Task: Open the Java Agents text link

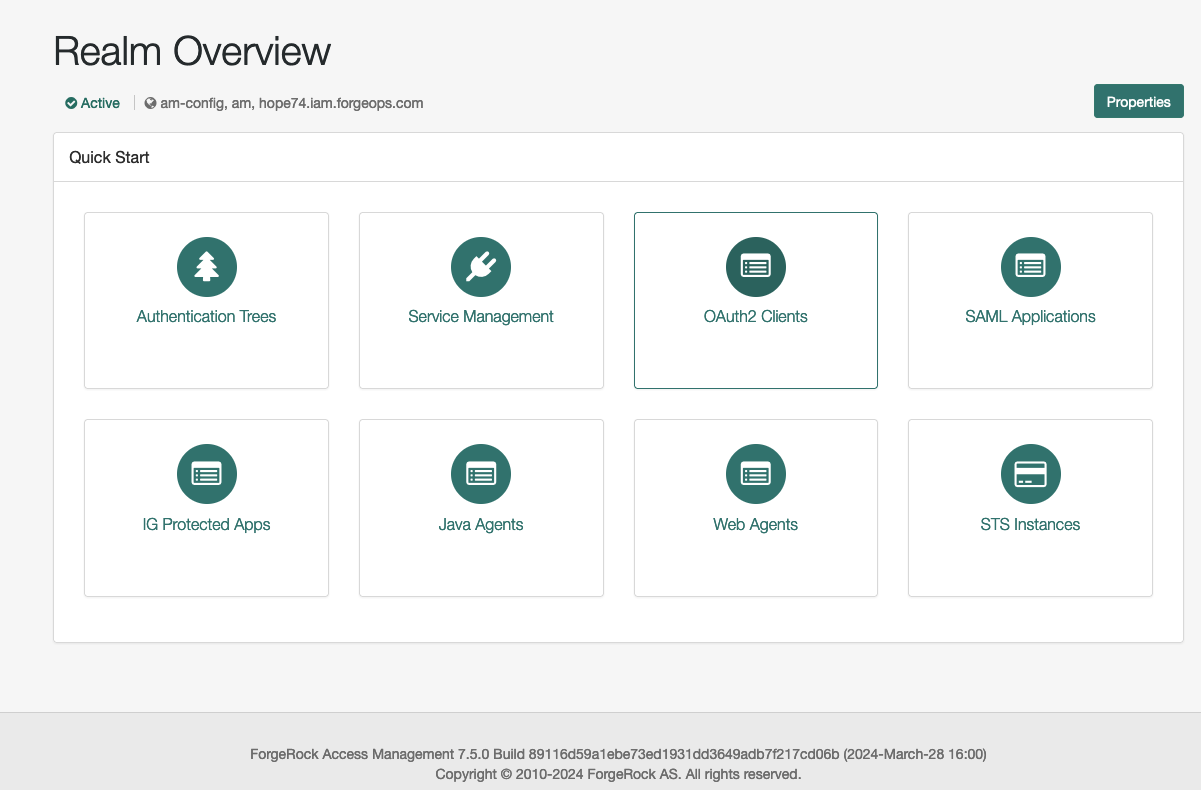Action: tap(481, 525)
